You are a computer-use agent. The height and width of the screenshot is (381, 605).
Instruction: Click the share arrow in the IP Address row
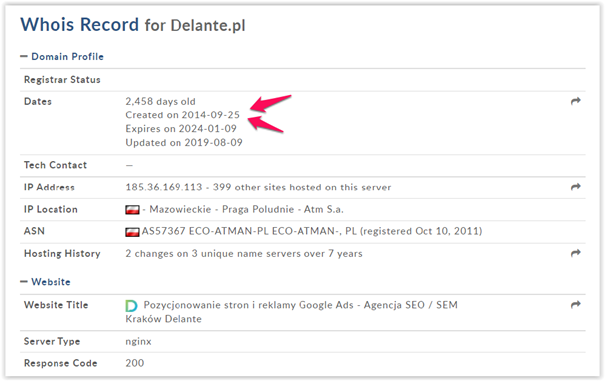pyautogui.click(x=576, y=187)
